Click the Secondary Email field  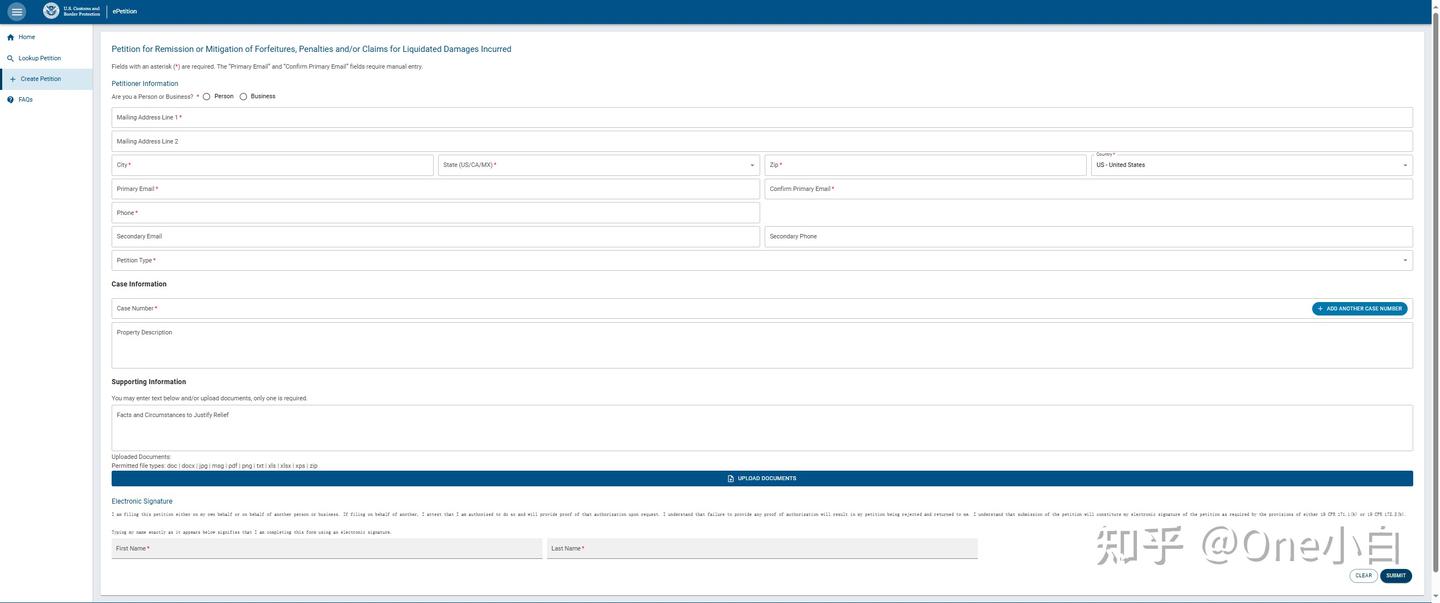[436, 237]
